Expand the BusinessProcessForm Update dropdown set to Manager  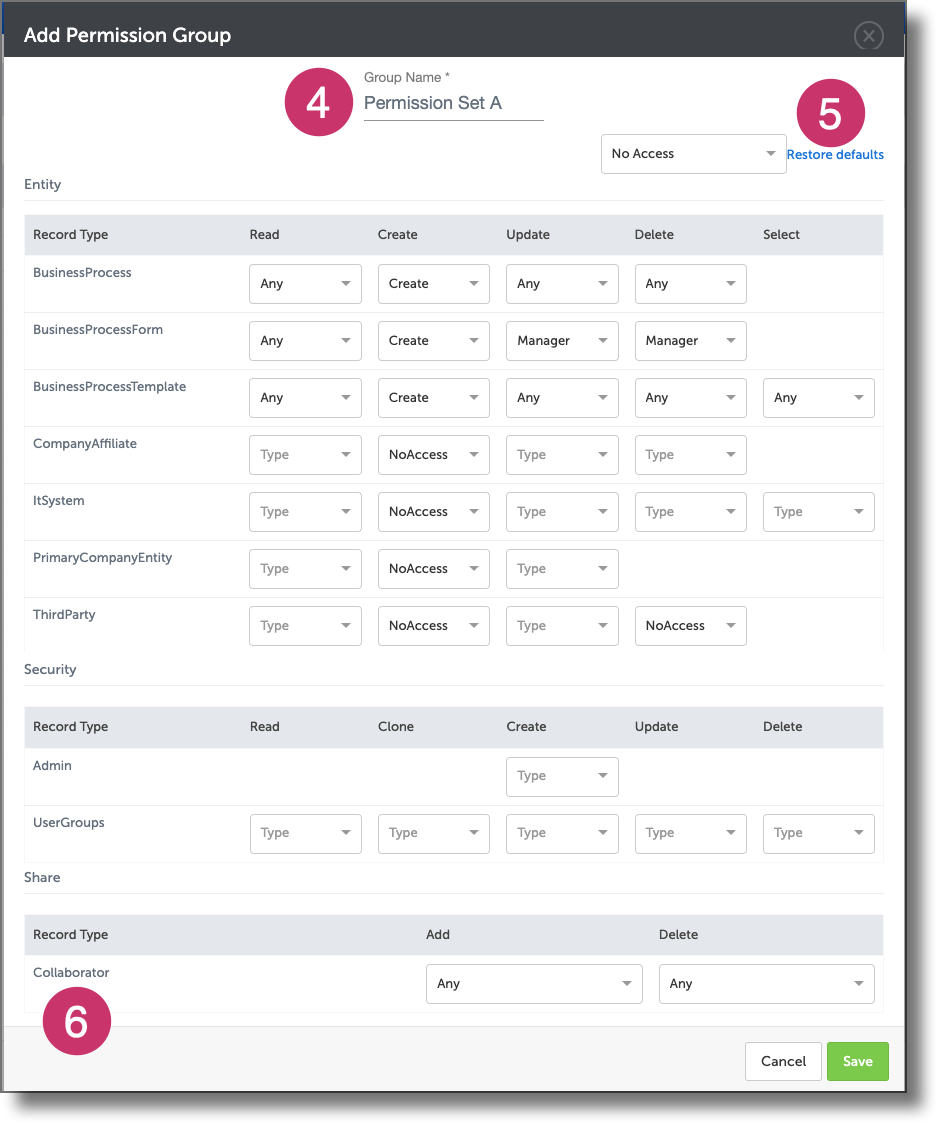(562, 341)
